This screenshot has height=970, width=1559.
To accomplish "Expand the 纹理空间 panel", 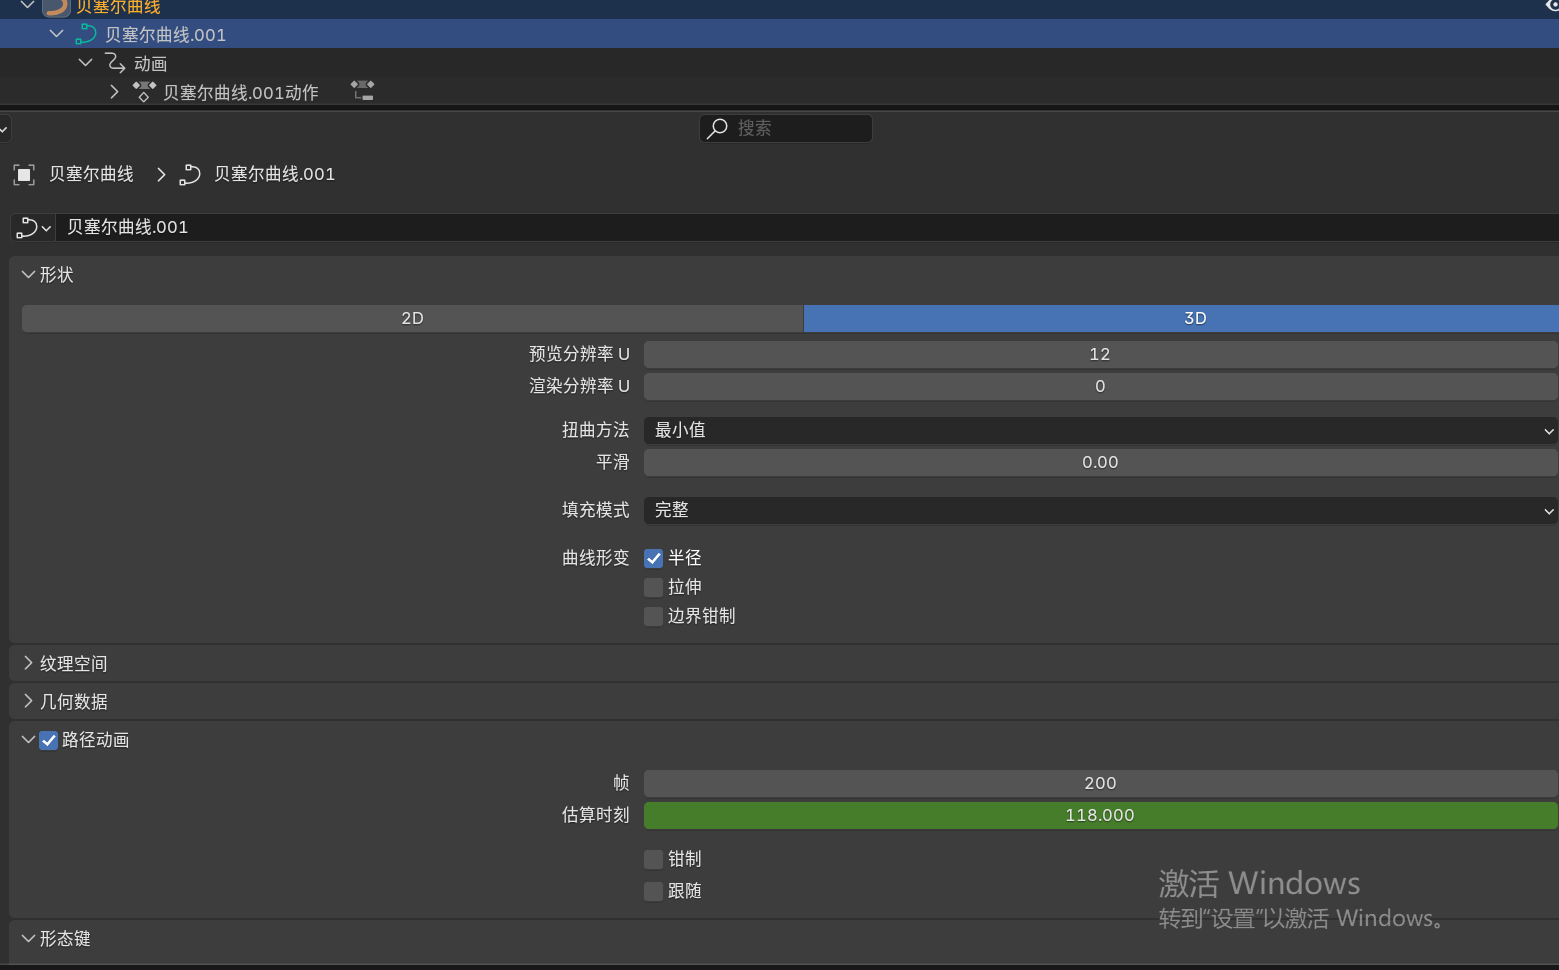I will coord(73,664).
